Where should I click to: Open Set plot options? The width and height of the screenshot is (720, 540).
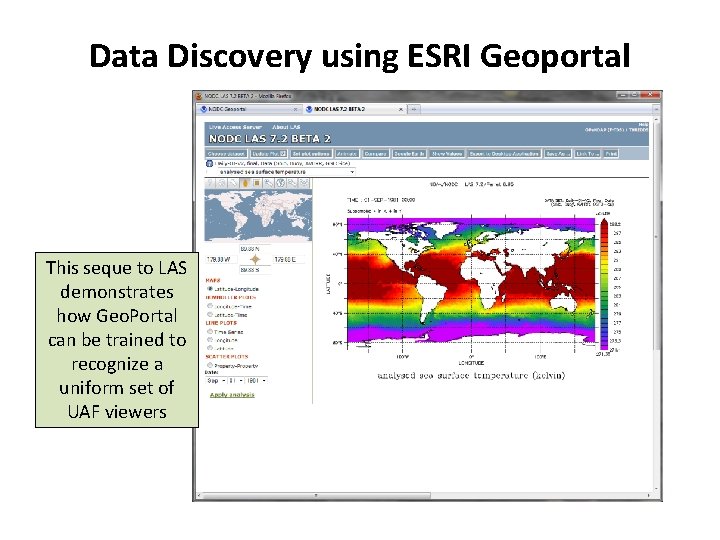tap(311, 153)
